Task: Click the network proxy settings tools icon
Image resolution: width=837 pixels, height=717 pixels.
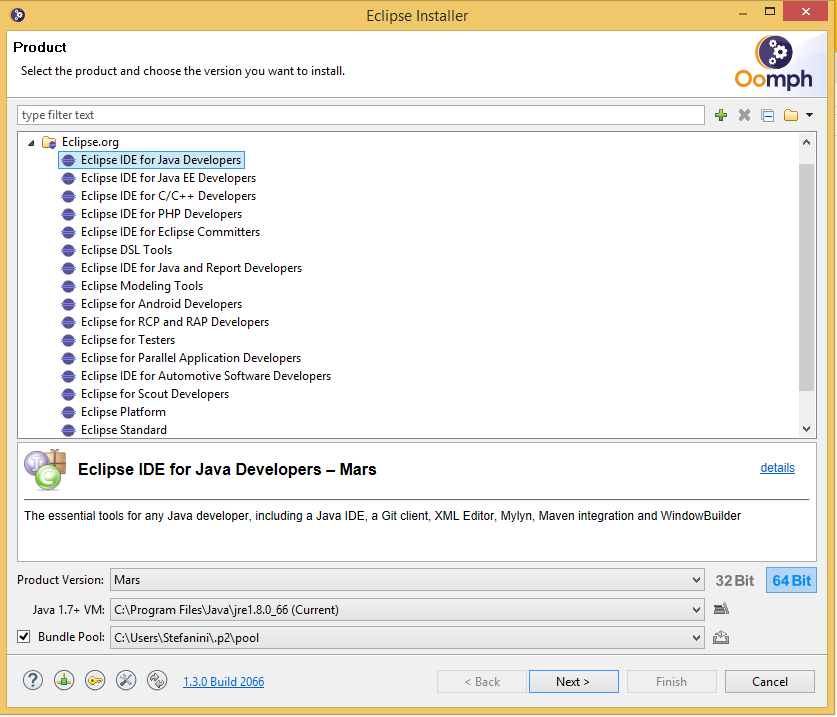Action: [x=126, y=681]
